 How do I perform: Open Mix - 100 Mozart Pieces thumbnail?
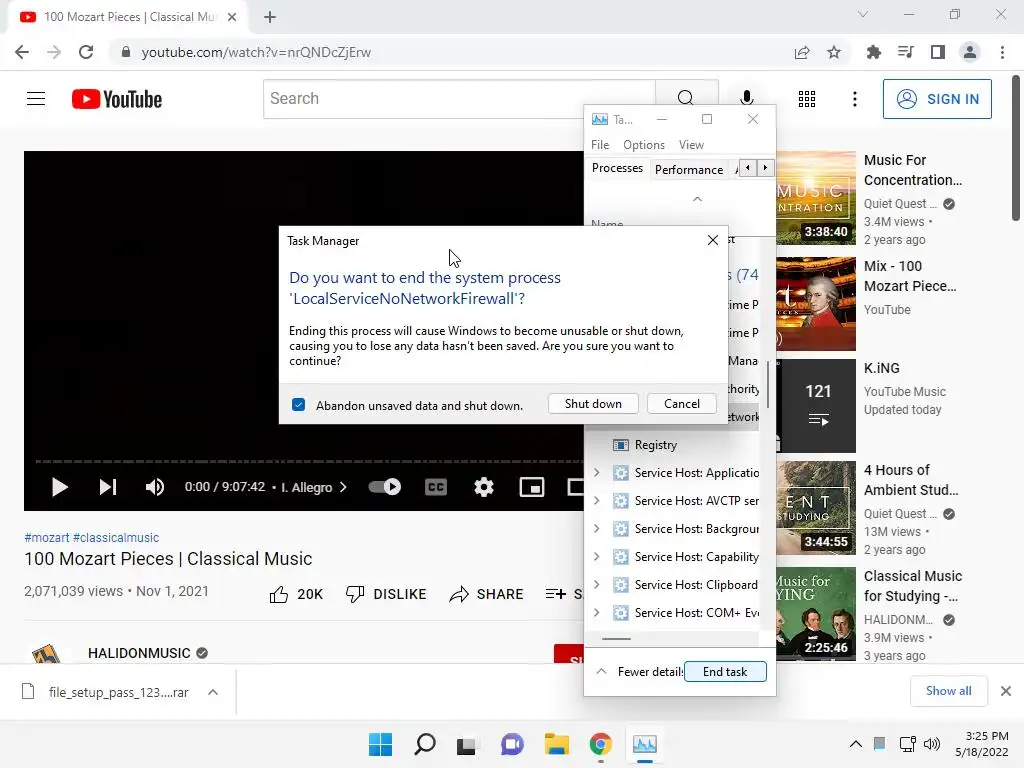(816, 304)
